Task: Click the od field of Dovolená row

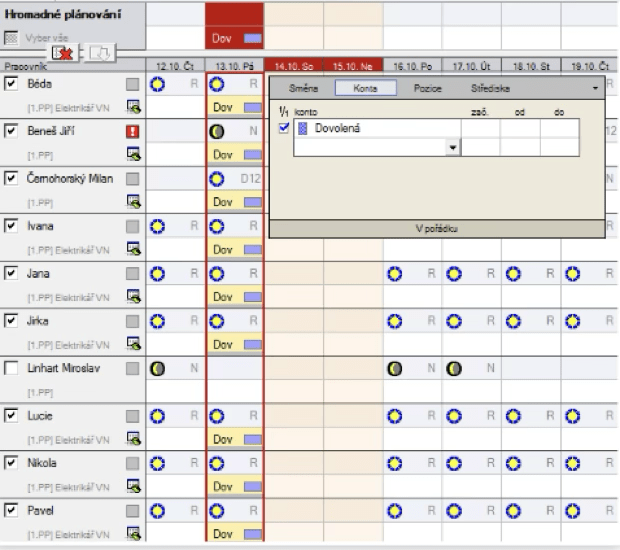Action: pos(520,128)
